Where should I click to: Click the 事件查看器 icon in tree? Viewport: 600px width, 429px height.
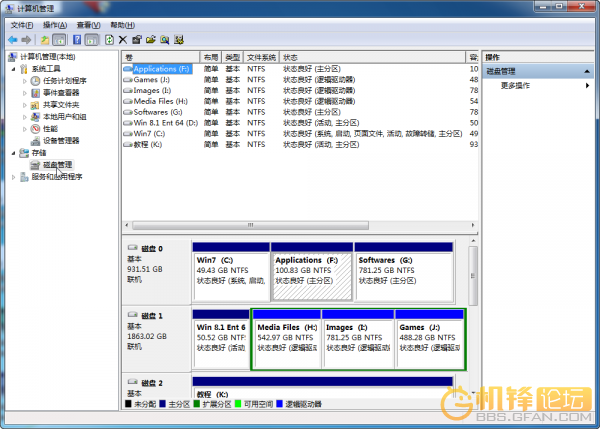(x=35, y=93)
